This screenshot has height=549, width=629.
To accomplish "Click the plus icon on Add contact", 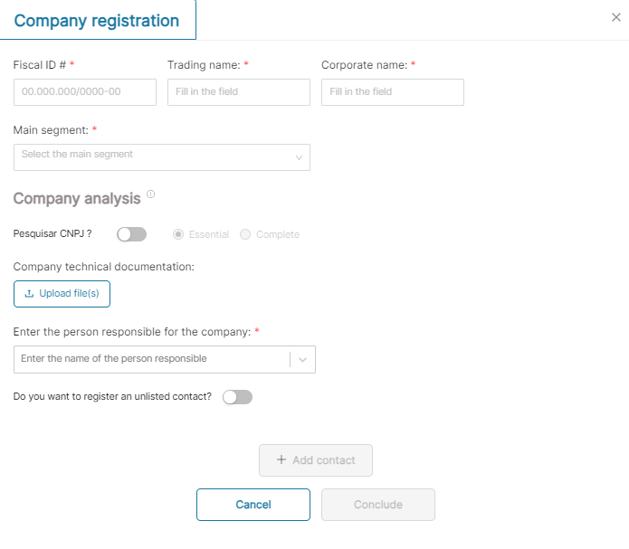I will pos(281,460).
